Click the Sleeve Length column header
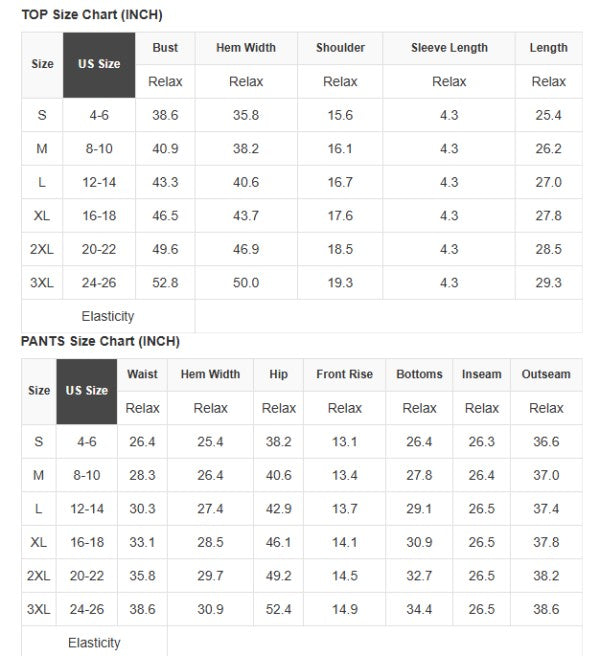The width and height of the screenshot is (600, 656). coord(449,48)
